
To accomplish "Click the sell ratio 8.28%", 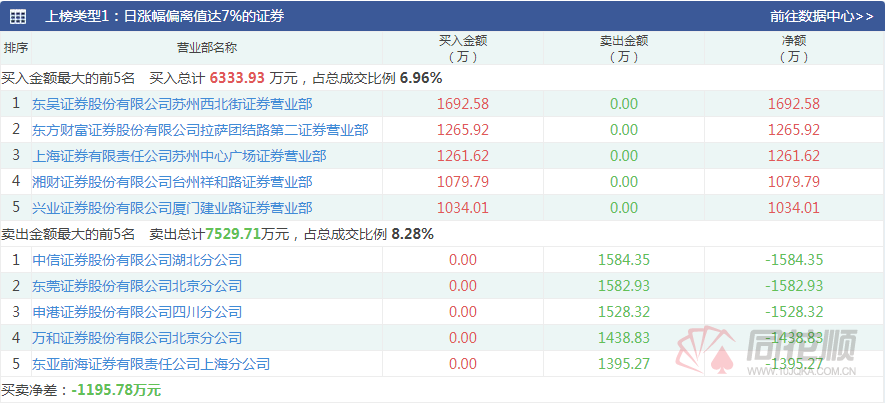I will pos(412,234).
